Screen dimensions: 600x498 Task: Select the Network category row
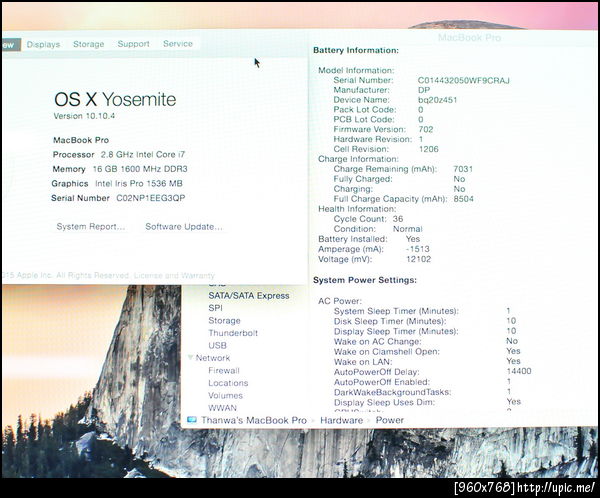(213, 358)
